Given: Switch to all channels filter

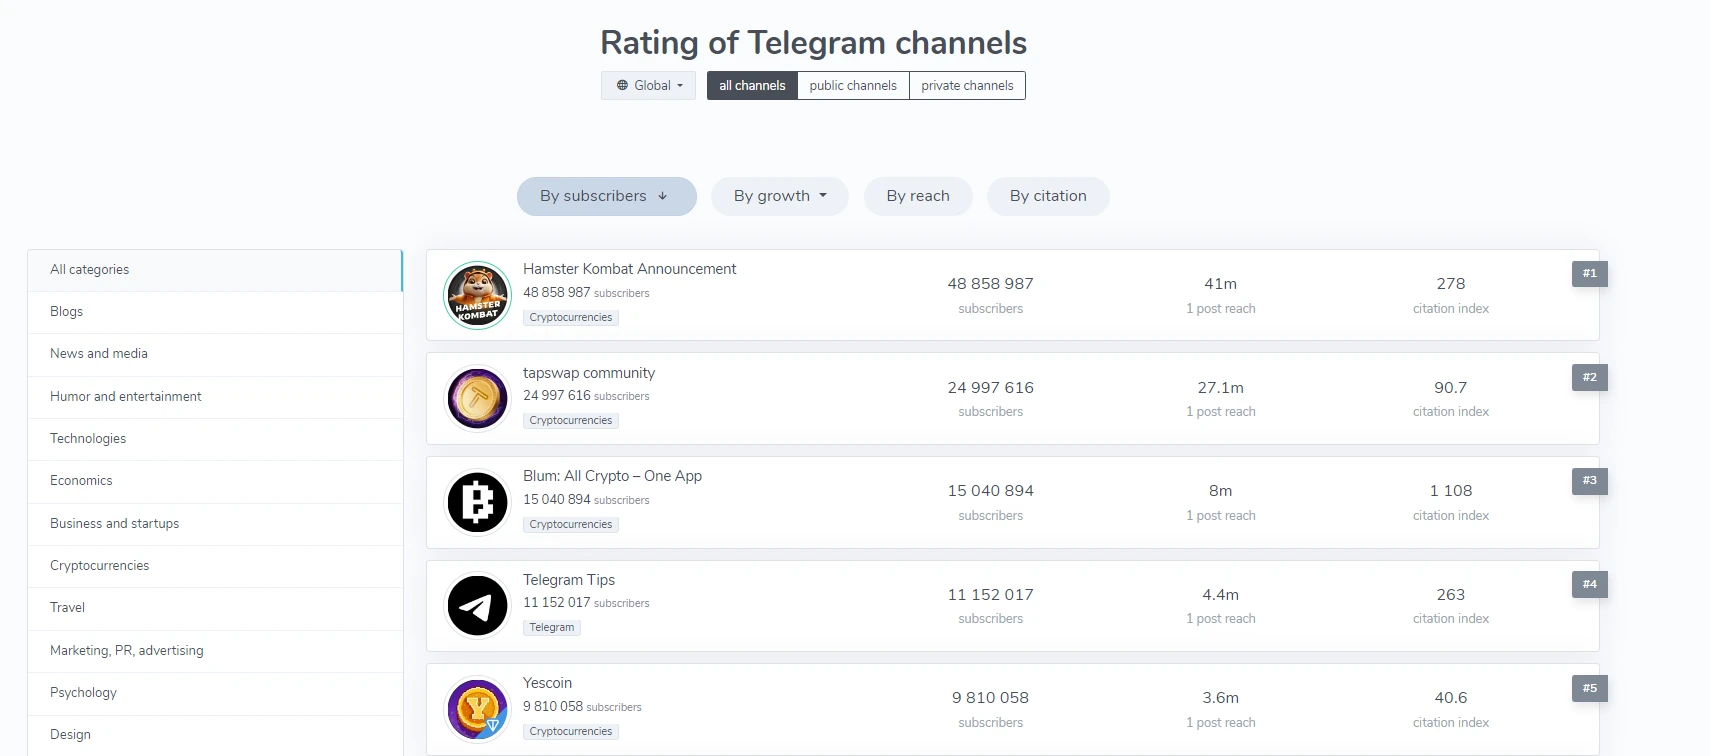Looking at the screenshot, I should click(752, 86).
